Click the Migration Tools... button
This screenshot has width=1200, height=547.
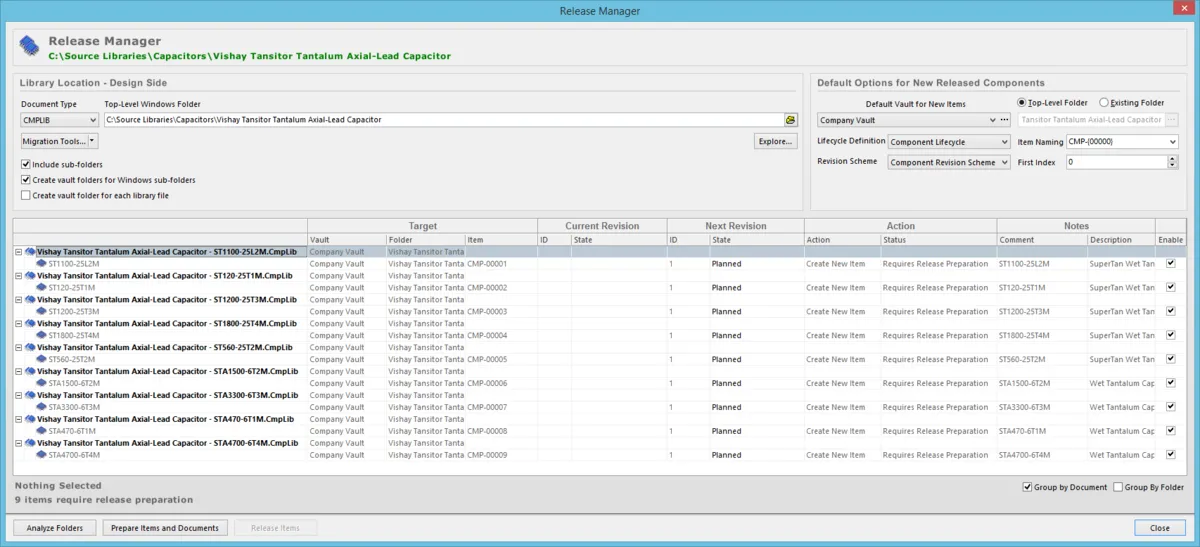[x=54, y=142]
